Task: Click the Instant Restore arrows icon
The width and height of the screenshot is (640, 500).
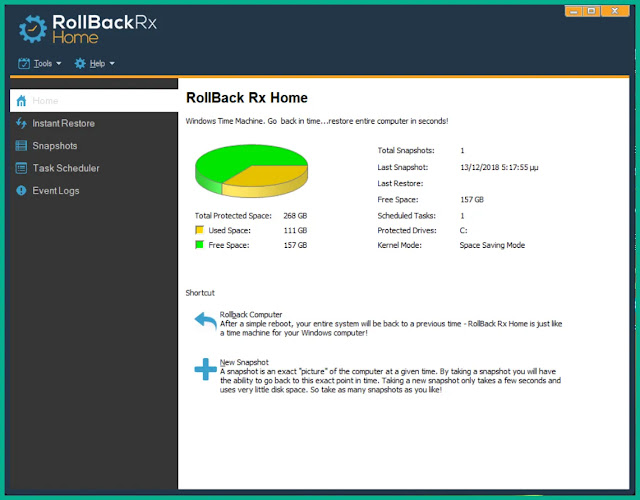Action: click(x=21, y=123)
